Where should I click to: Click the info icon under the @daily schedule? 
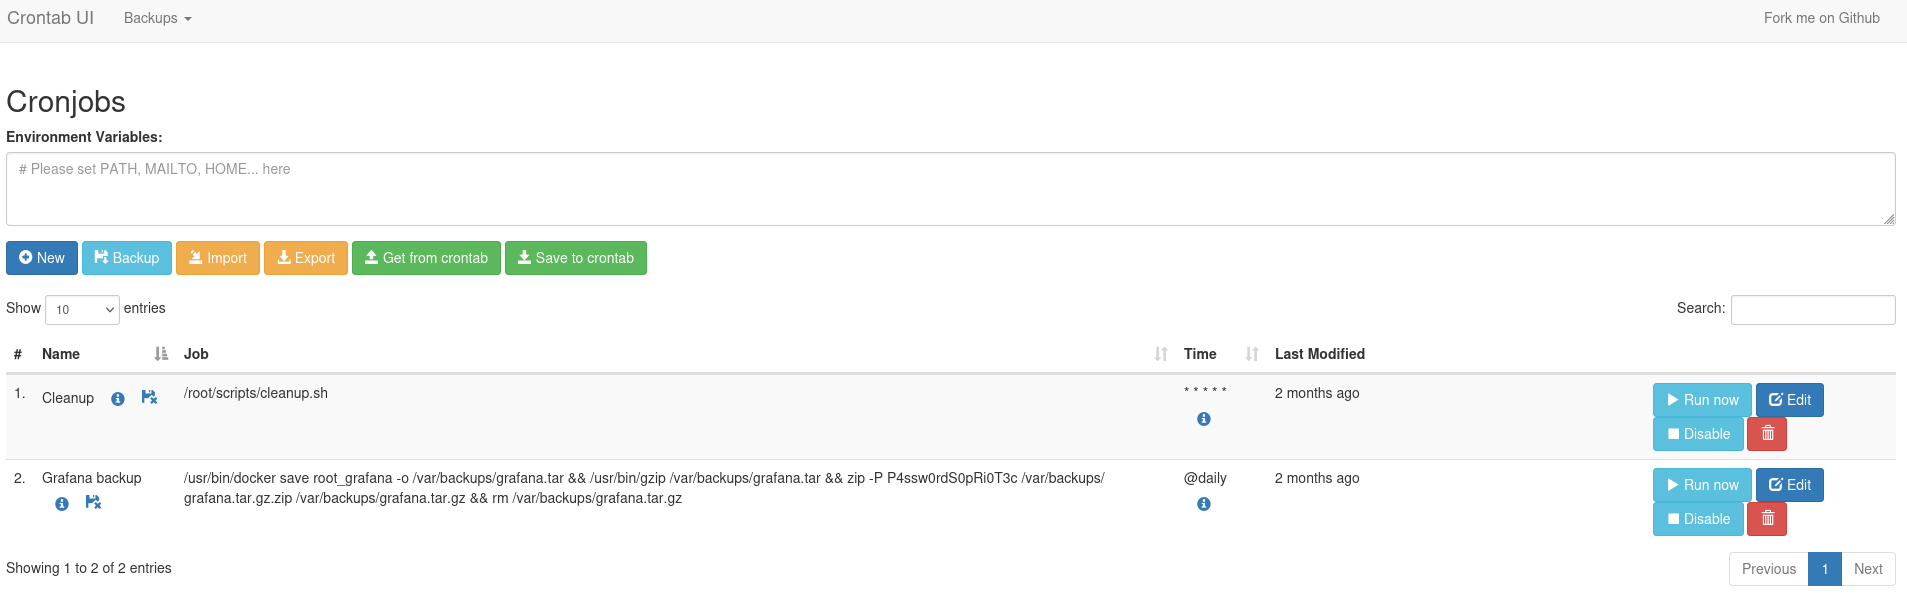(x=1204, y=504)
